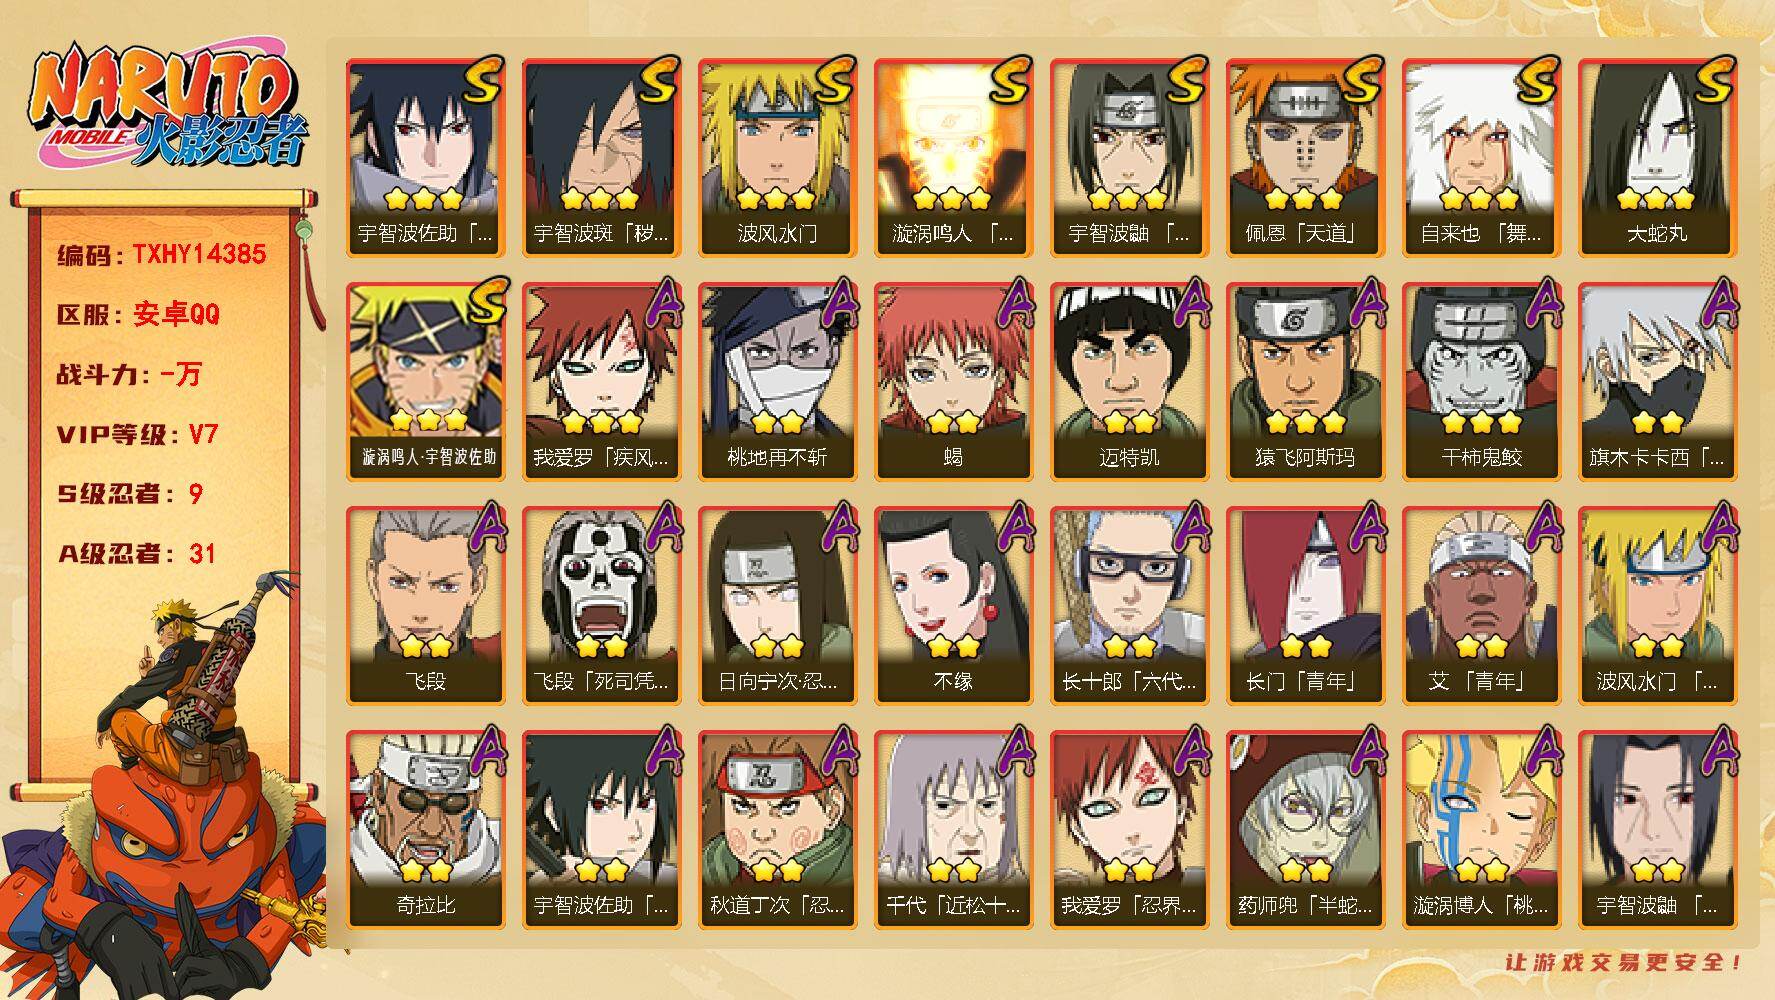Viewport: 1775px width, 1000px height.
Task: Select the 不缘 A-rank ninja card
Action: point(953,606)
